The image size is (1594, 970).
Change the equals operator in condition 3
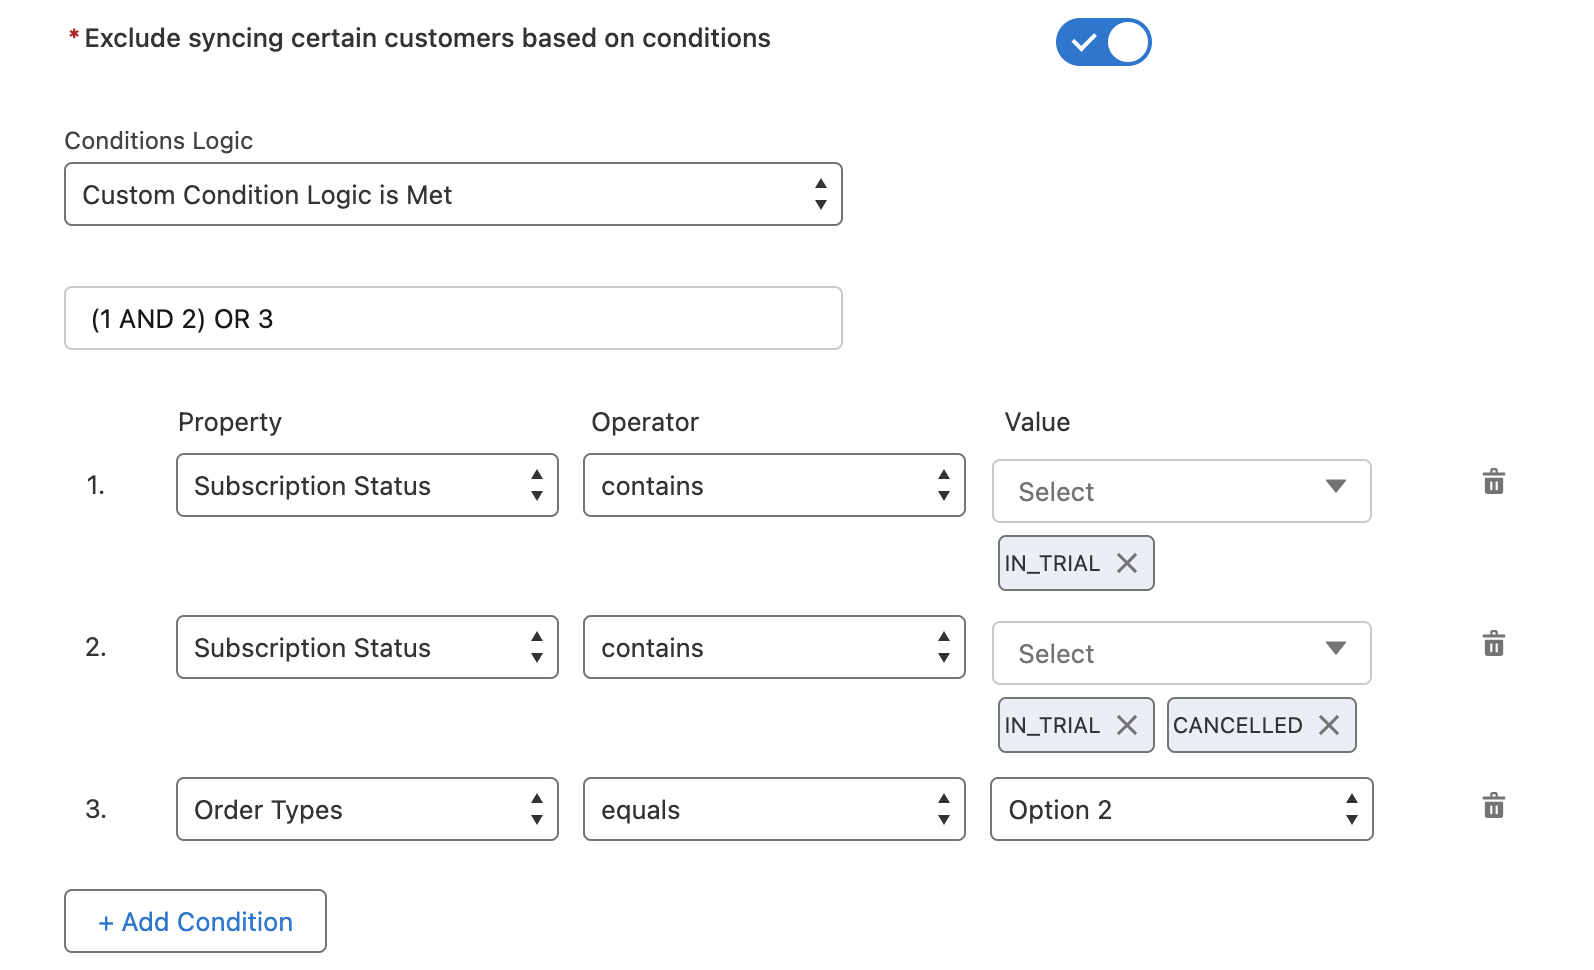tap(774, 809)
